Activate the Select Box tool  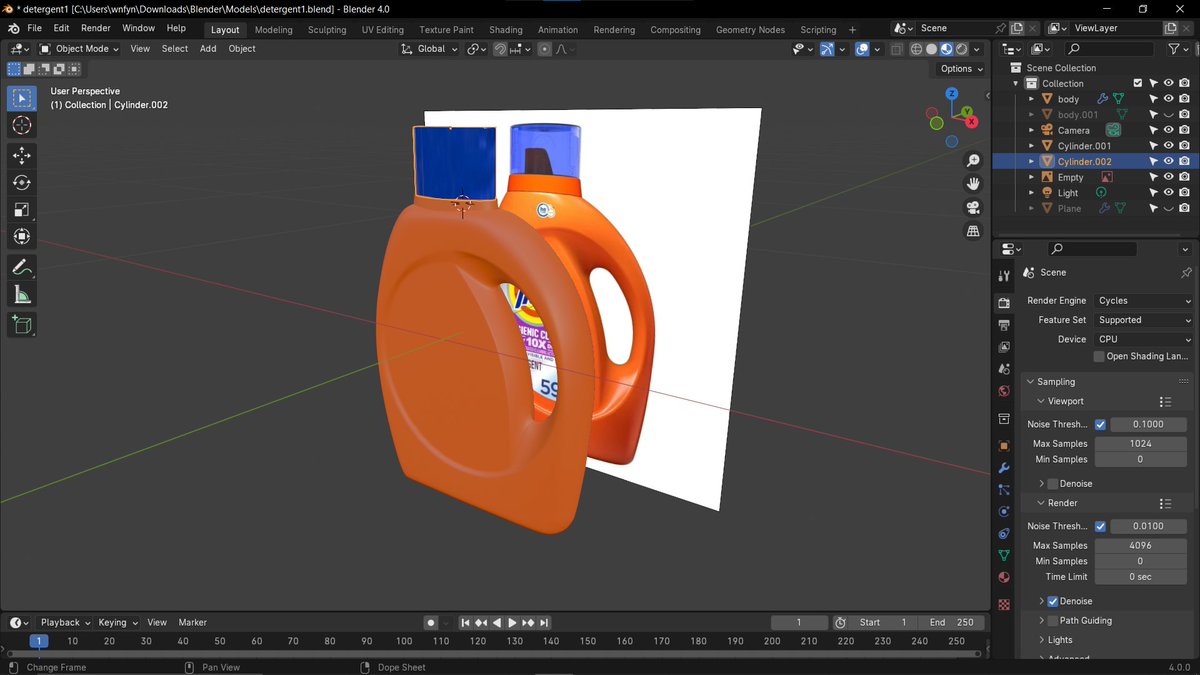click(22, 98)
